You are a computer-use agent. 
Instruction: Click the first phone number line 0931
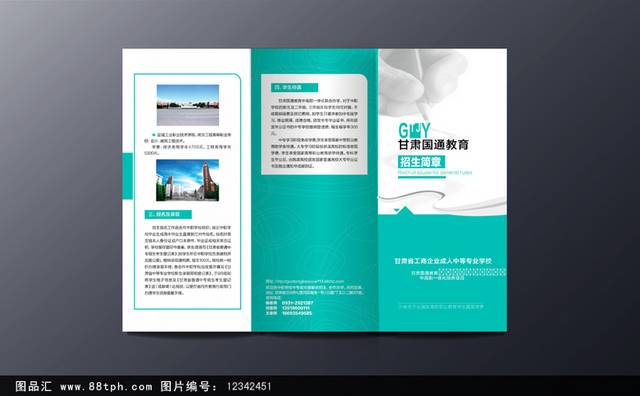pyautogui.click(x=289, y=303)
